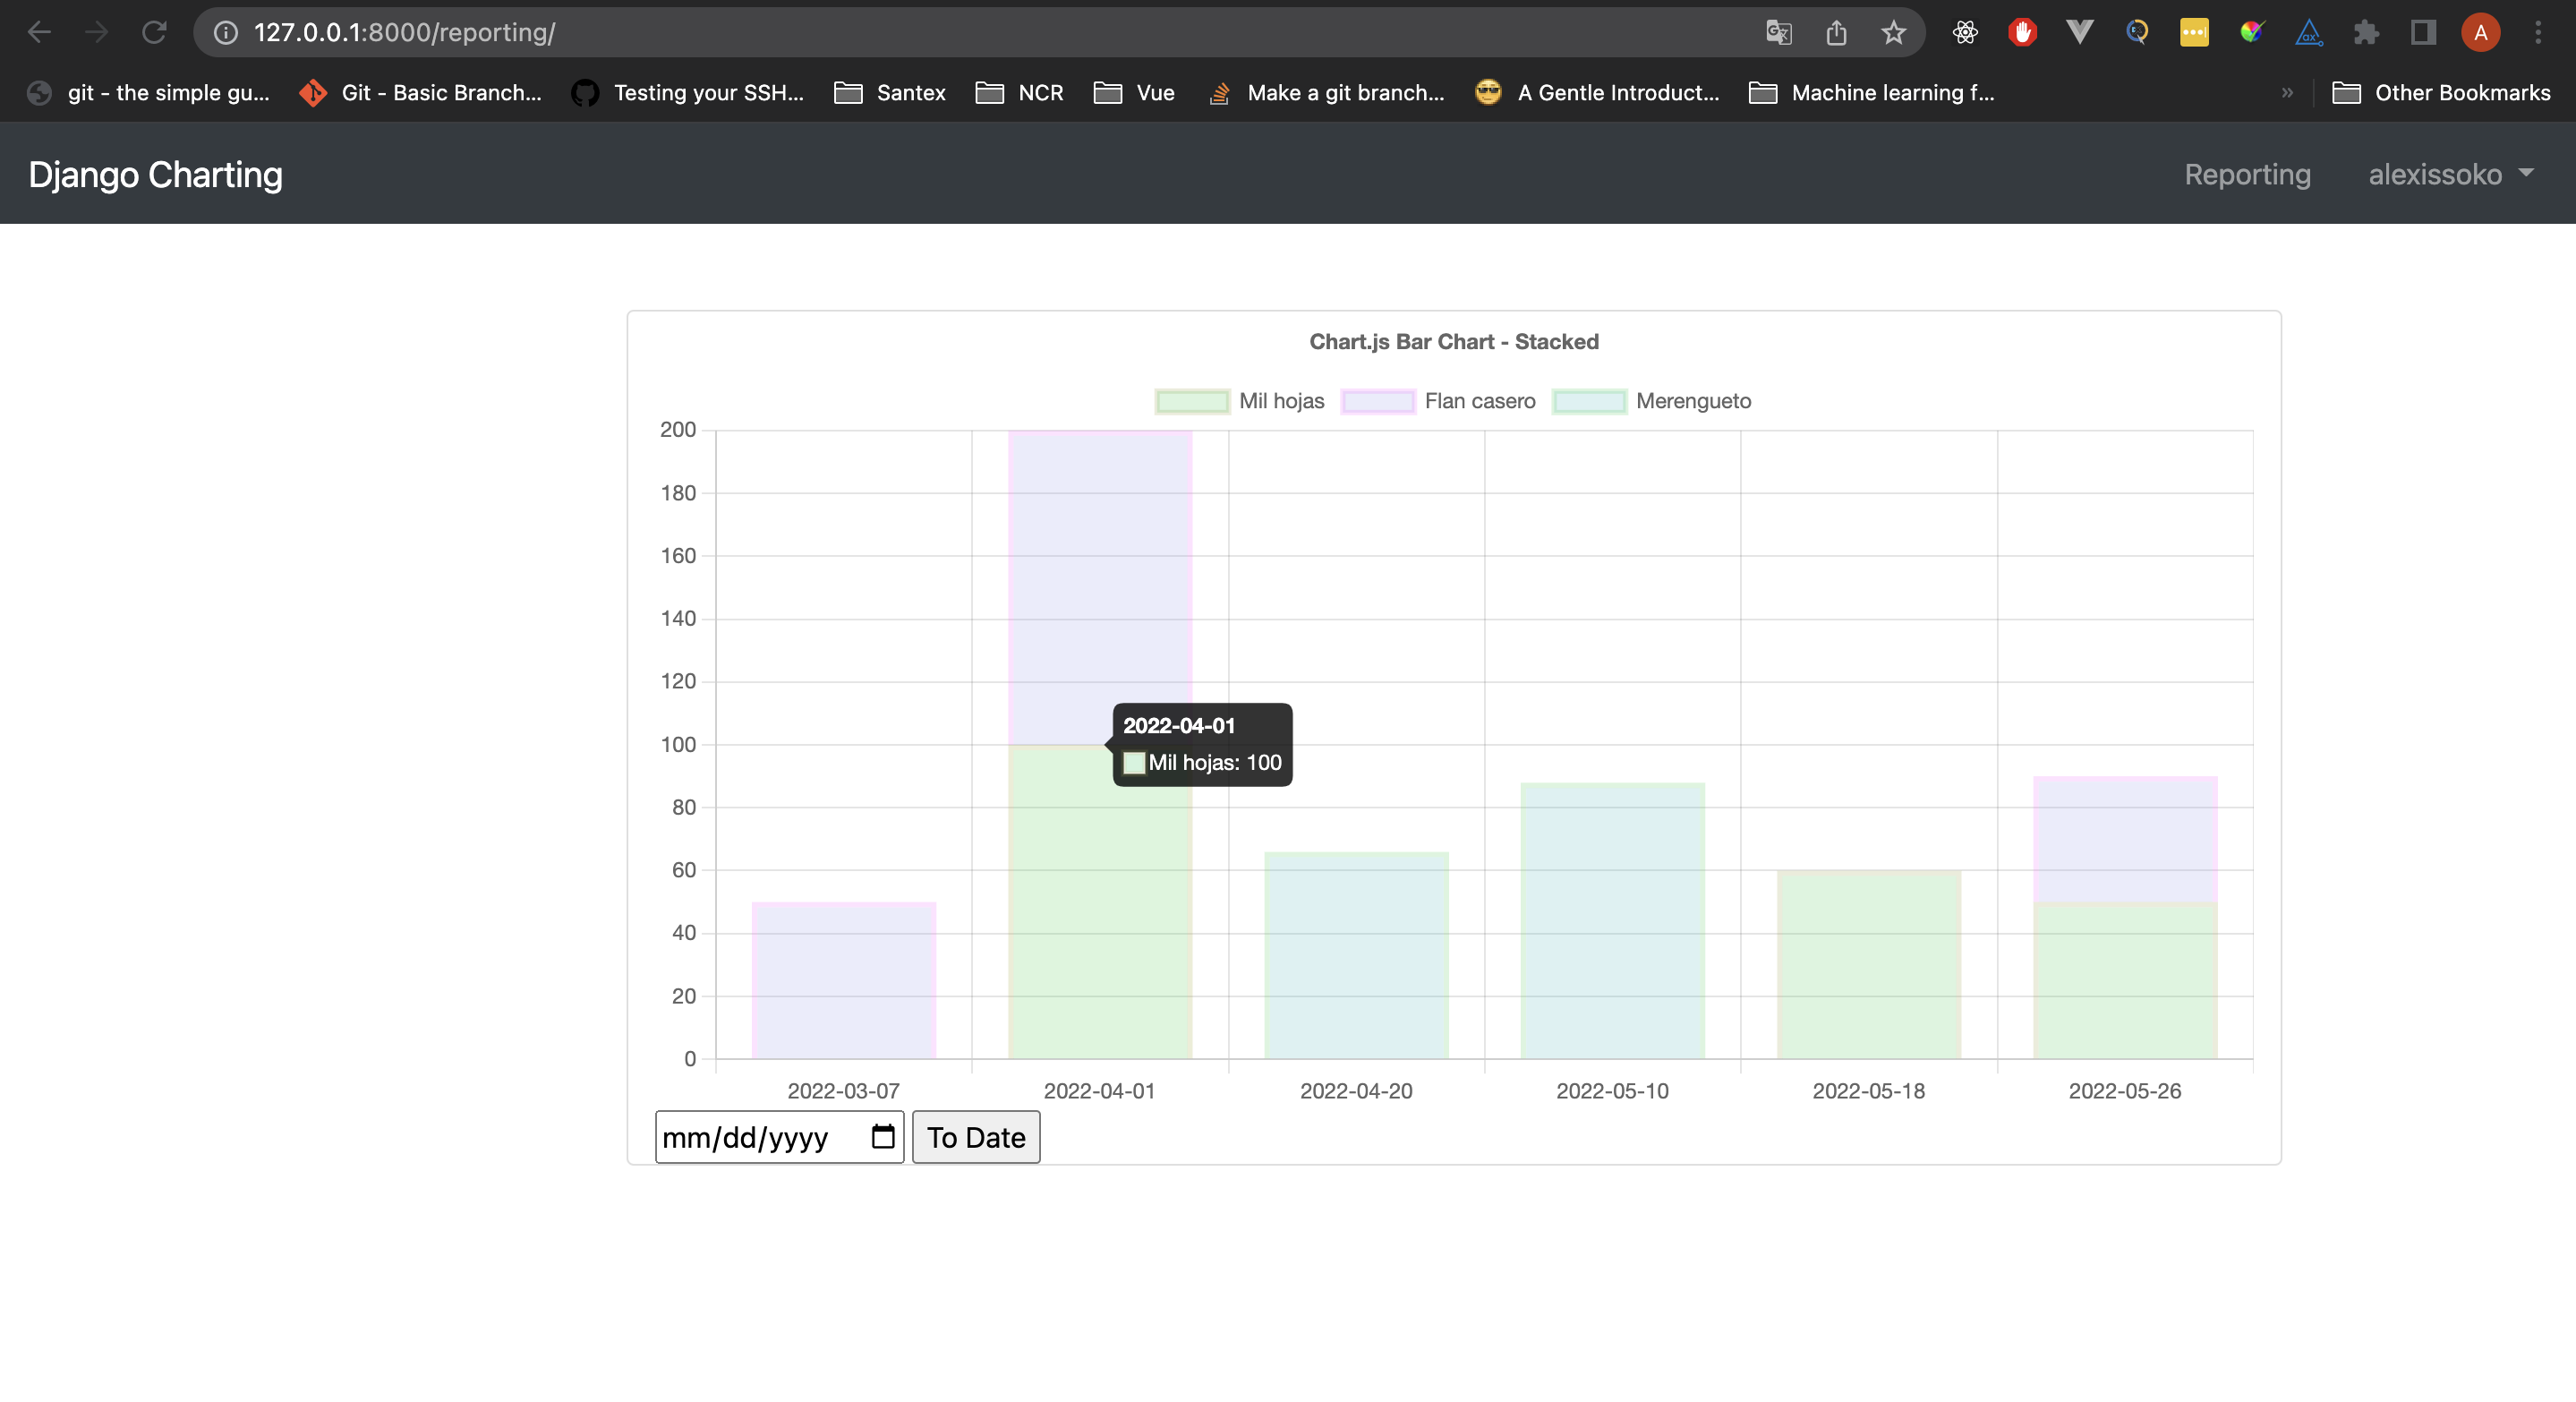Go to Django Charting home link
The width and height of the screenshot is (2576, 1402).
tap(155, 174)
